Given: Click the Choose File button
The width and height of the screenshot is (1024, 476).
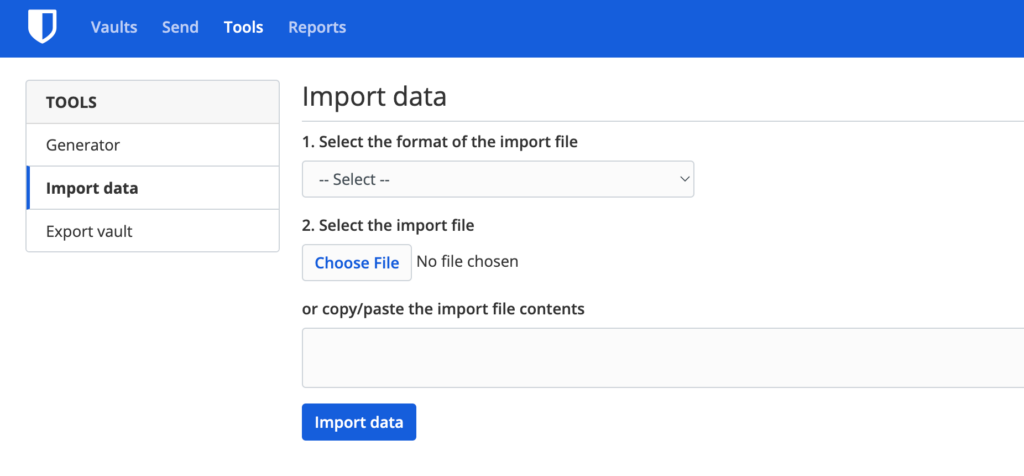Looking at the screenshot, I should pos(357,263).
